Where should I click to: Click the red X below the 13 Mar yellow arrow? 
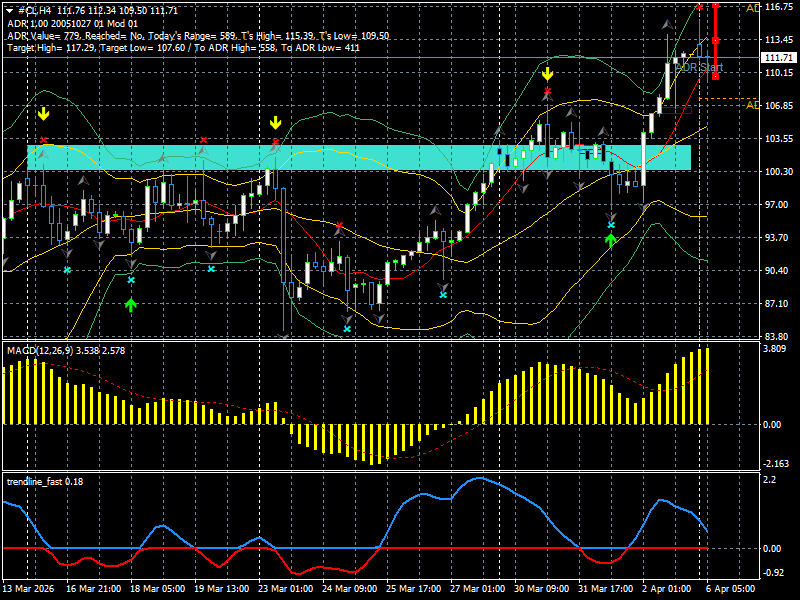(x=43, y=140)
